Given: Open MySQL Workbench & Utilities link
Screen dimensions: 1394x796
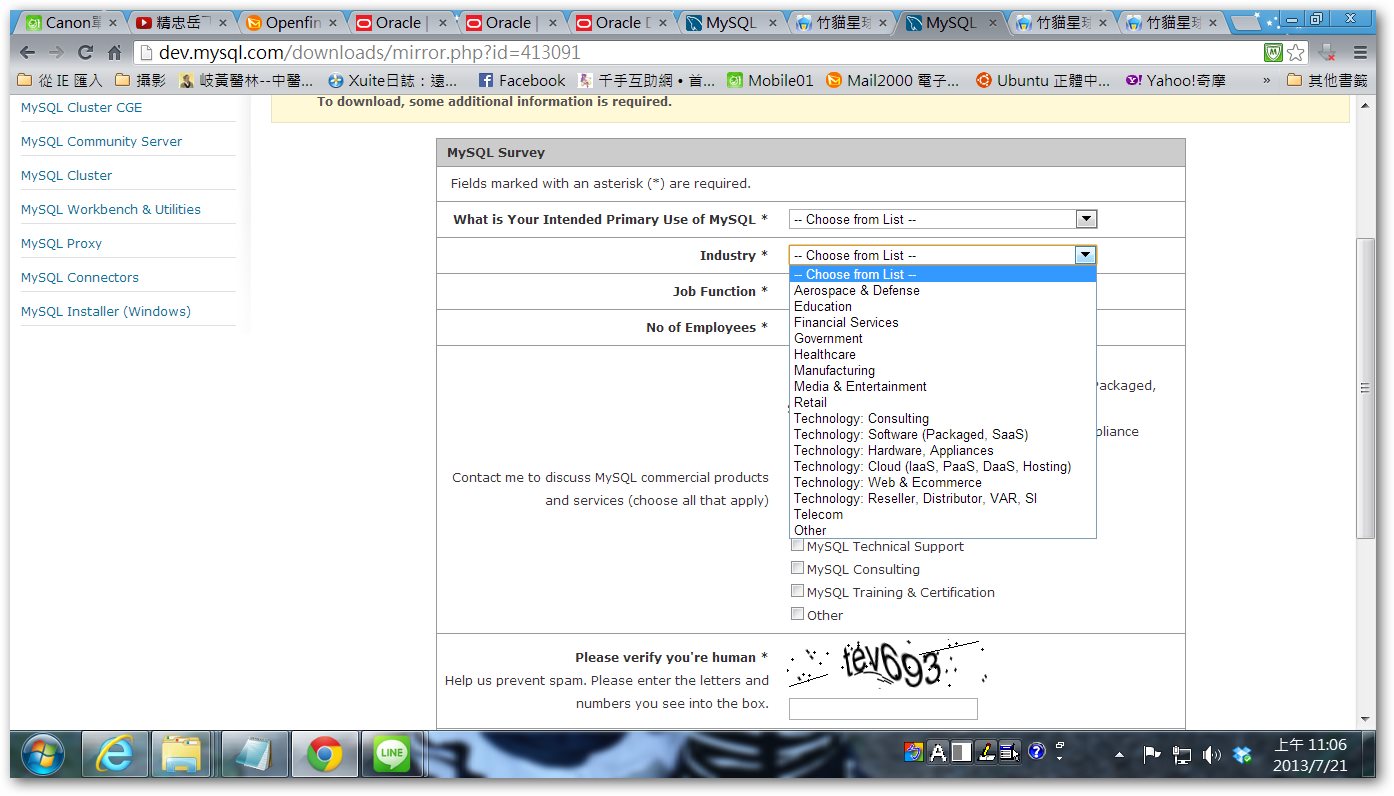Looking at the screenshot, I should [111, 209].
